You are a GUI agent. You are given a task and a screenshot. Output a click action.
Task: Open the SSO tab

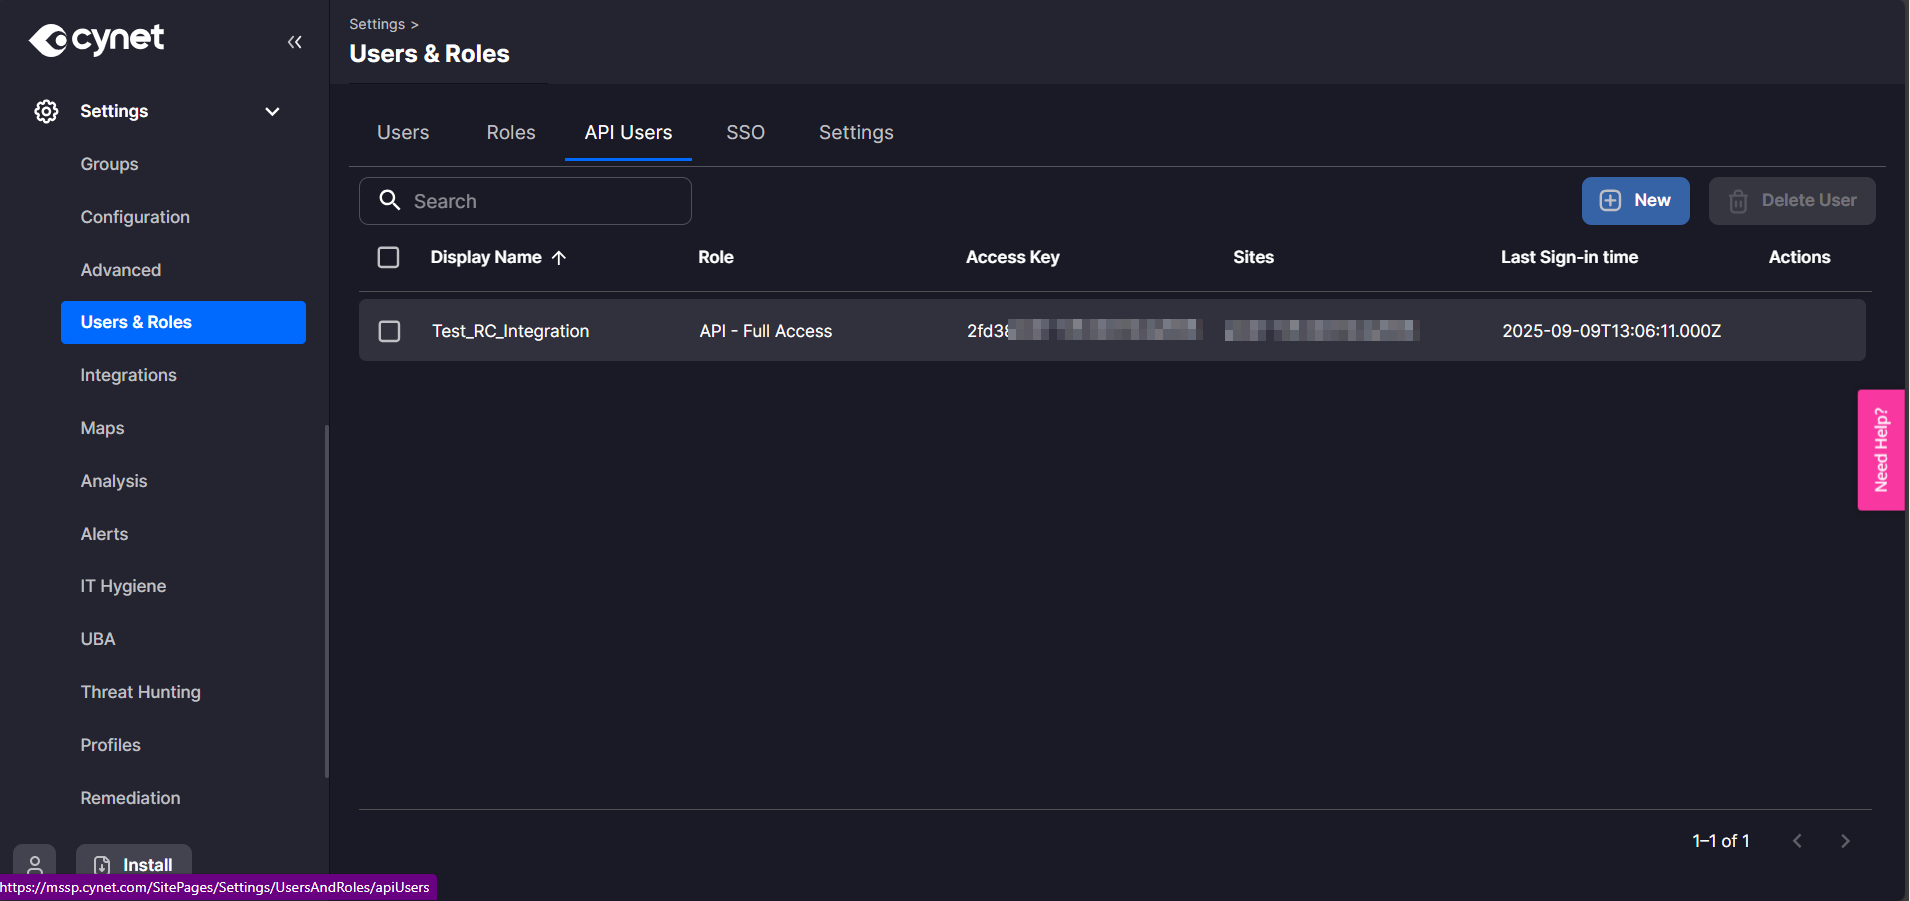pyautogui.click(x=745, y=132)
